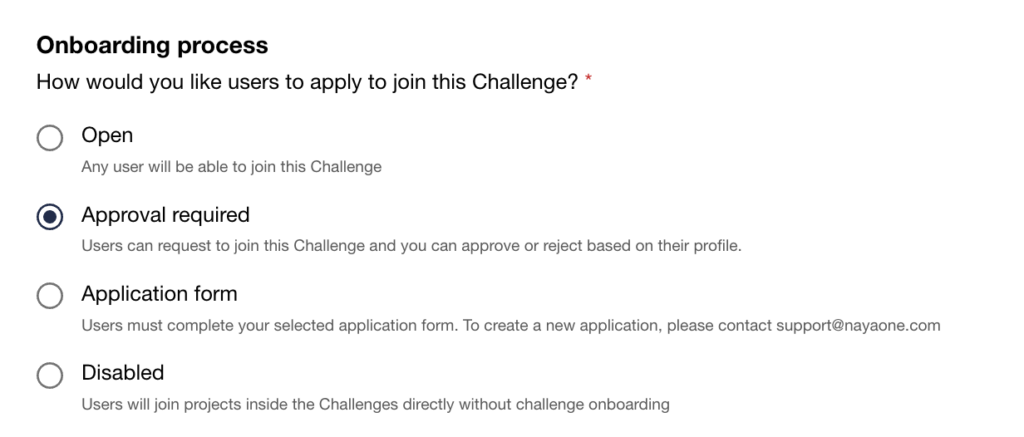1024x437 pixels.
Task: Click the red required-field asterisk
Action: tap(589, 81)
